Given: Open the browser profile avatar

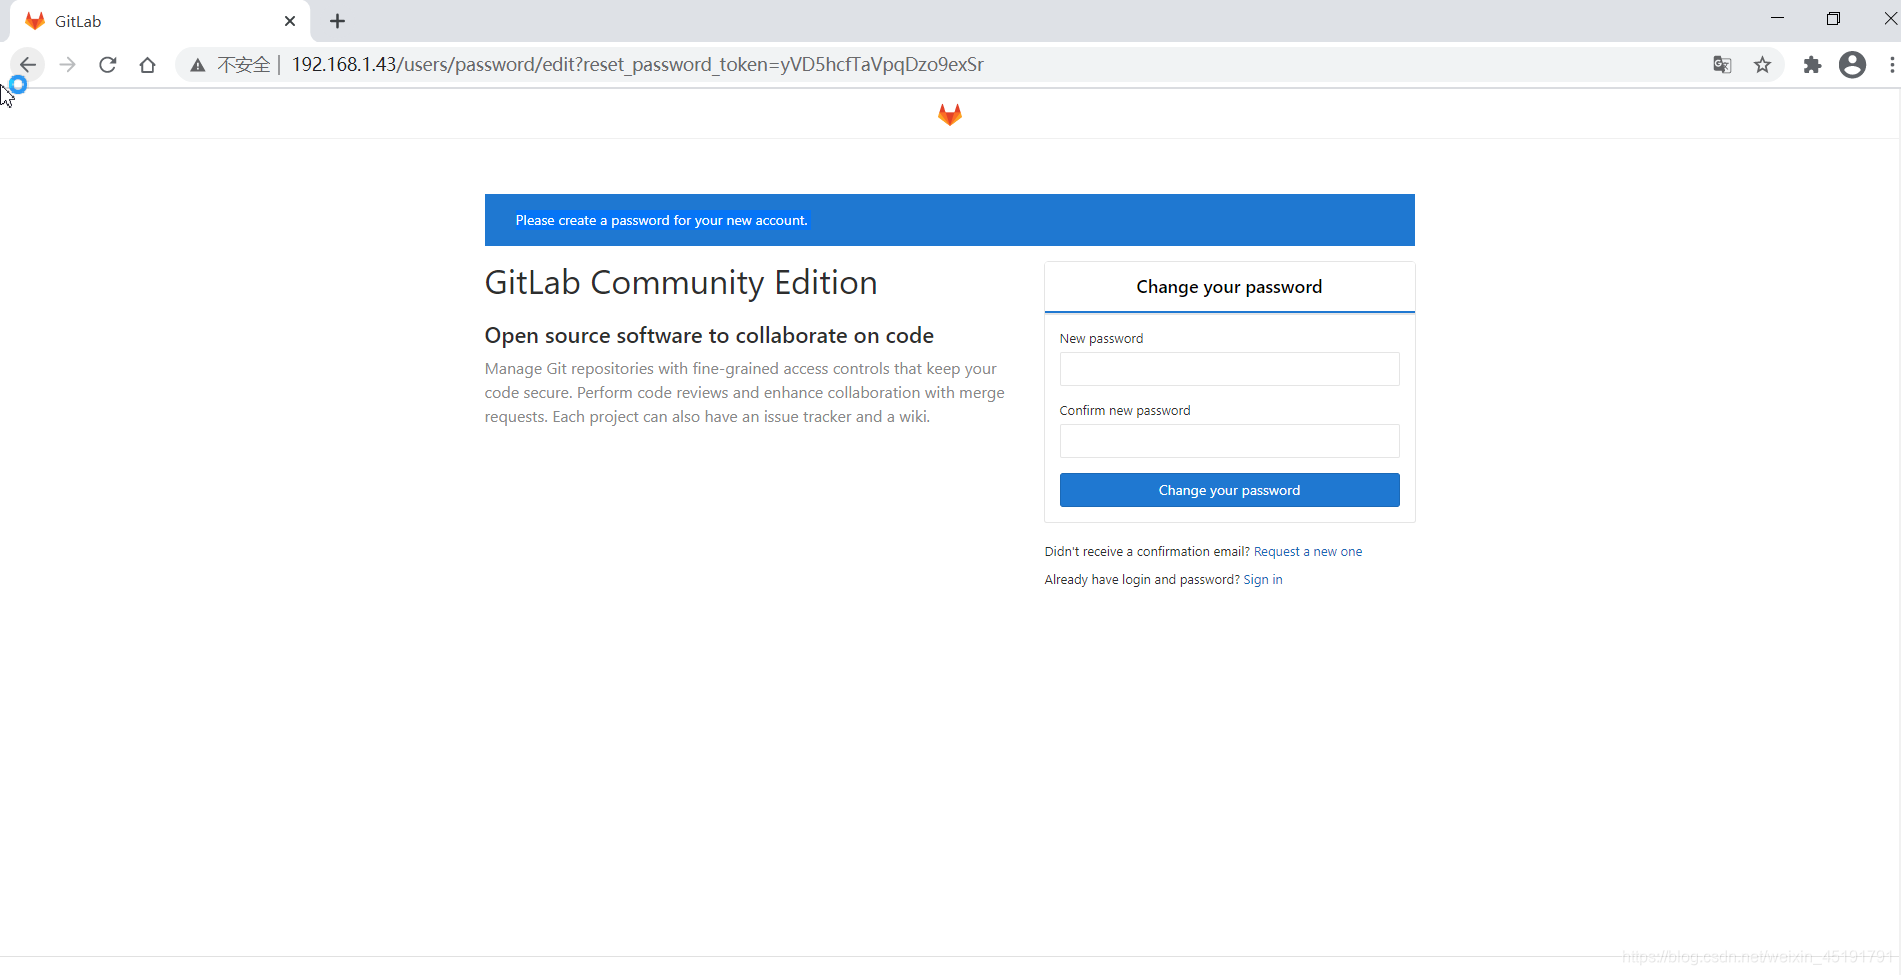Looking at the screenshot, I should 1853,65.
